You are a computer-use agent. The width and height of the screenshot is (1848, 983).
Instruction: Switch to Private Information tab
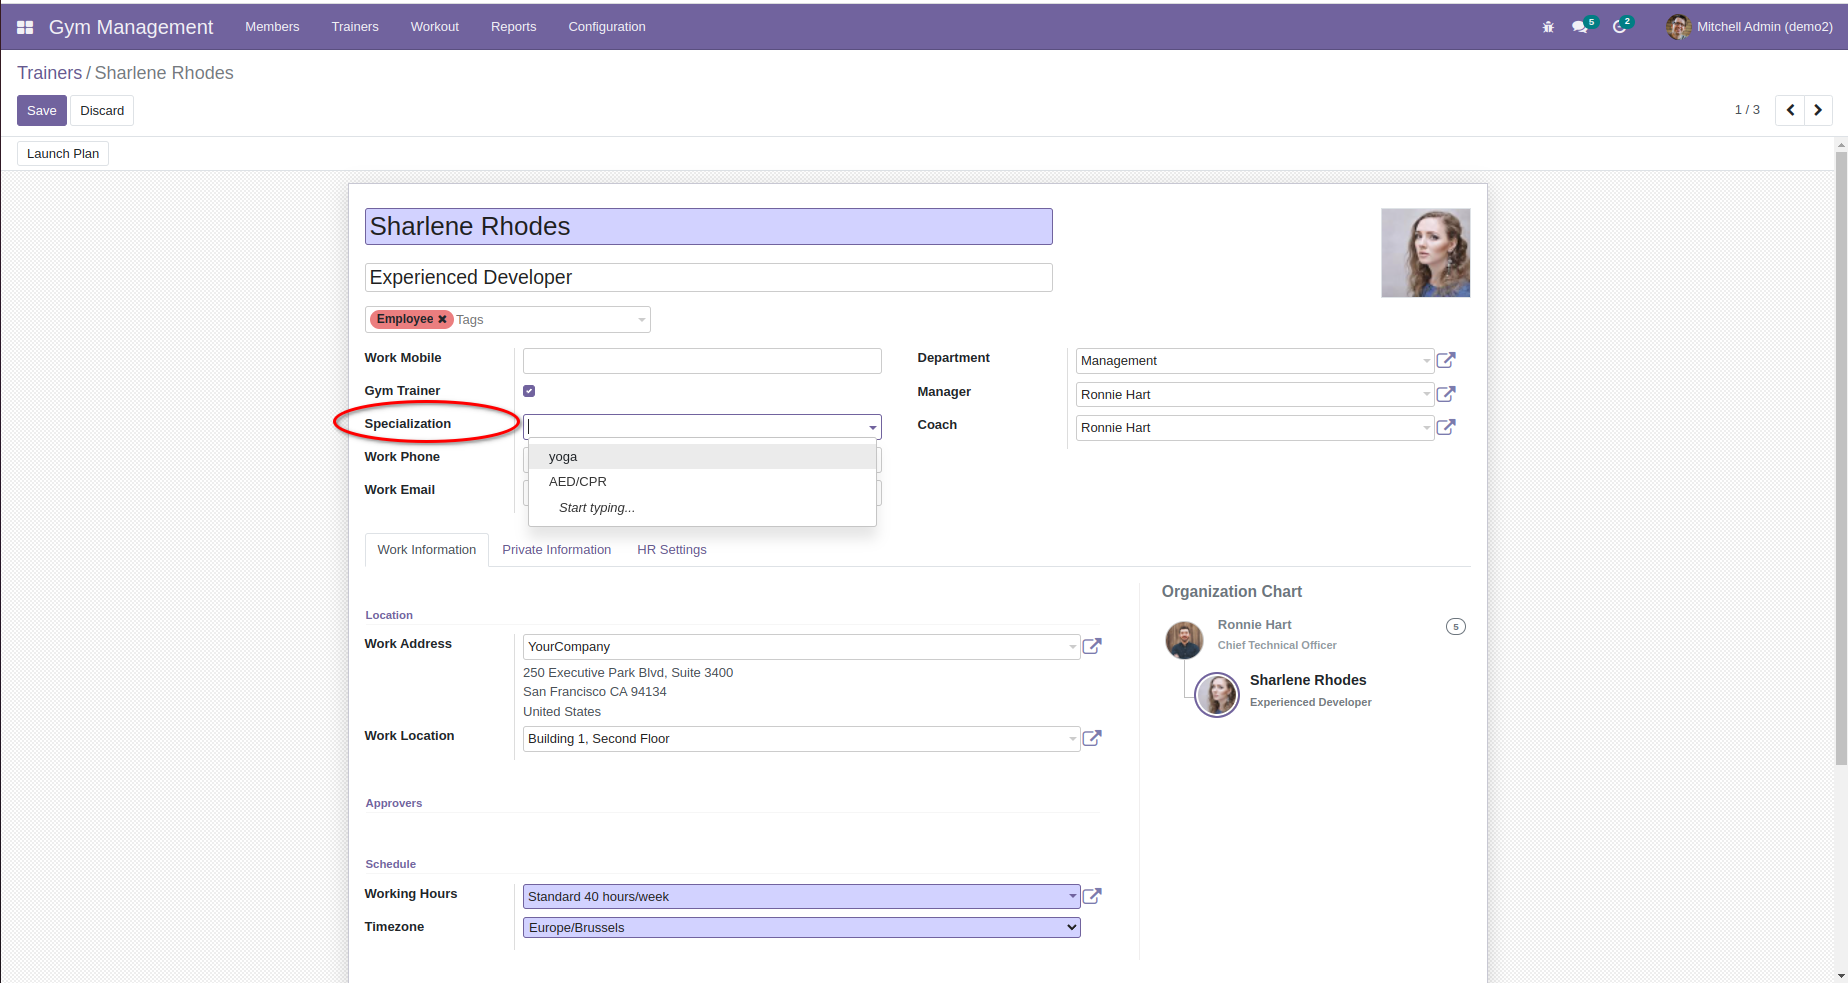pyautogui.click(x=556, y=550)
